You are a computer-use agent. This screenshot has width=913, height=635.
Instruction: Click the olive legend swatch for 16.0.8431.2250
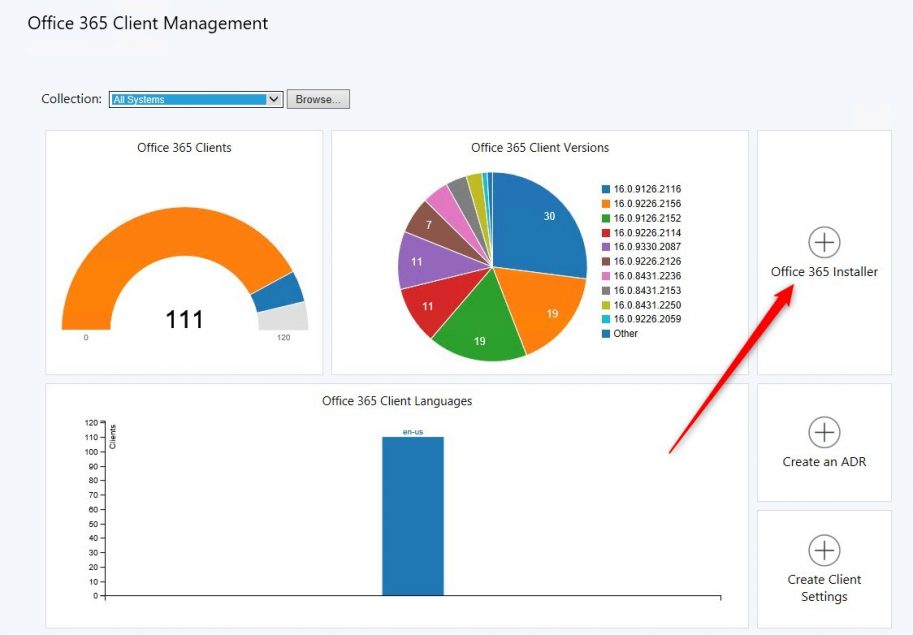point(606,305)
